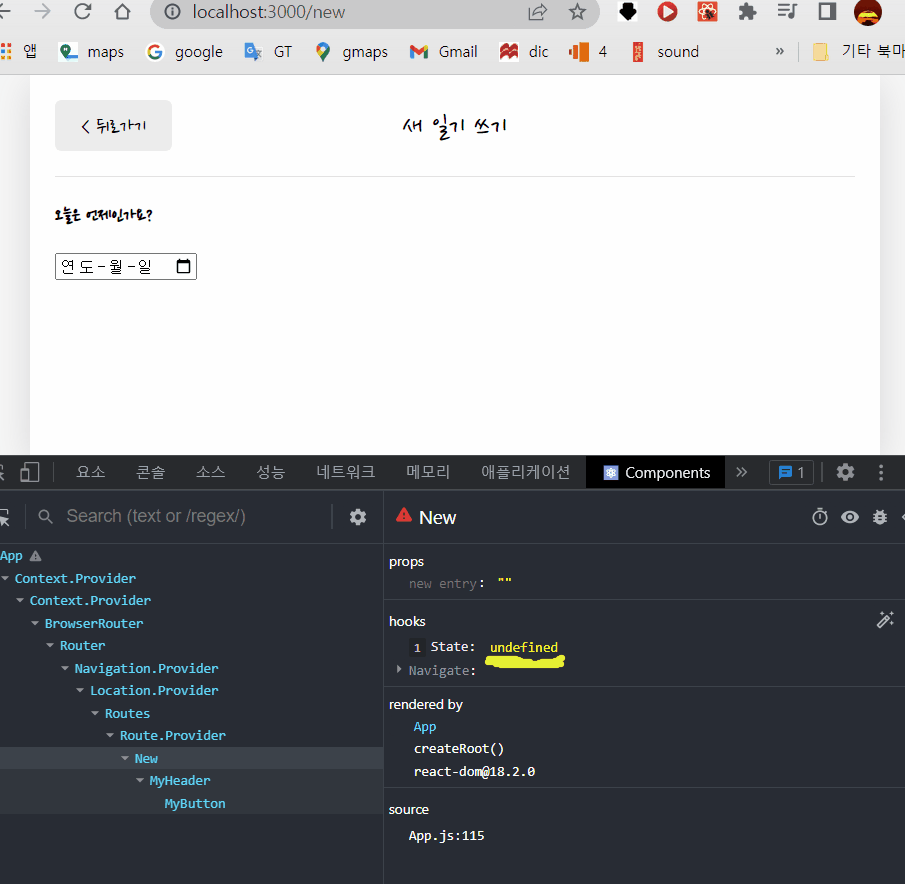
Task: Open the console issues counter badge
Action: [791, 473]
